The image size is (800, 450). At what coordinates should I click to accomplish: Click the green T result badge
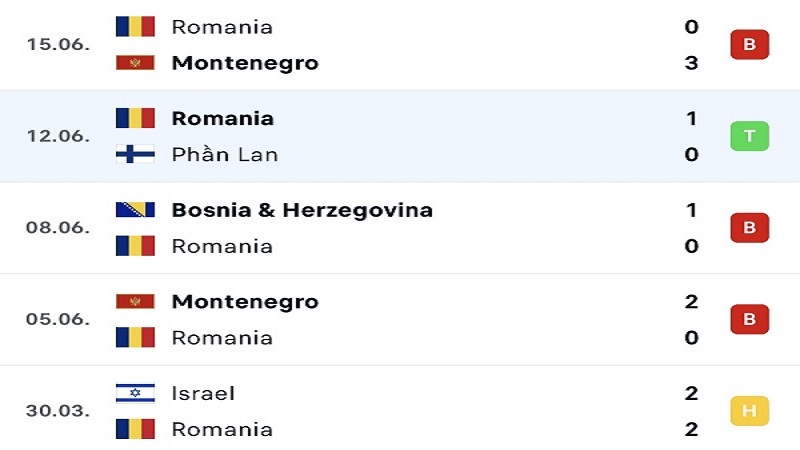coord(749,136)
